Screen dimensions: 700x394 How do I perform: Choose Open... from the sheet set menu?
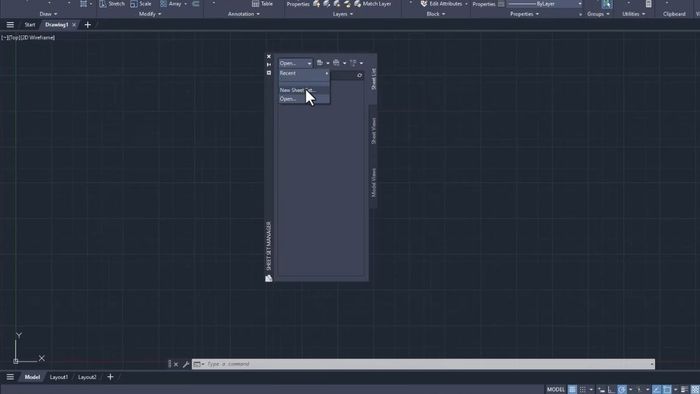(304, 99)
